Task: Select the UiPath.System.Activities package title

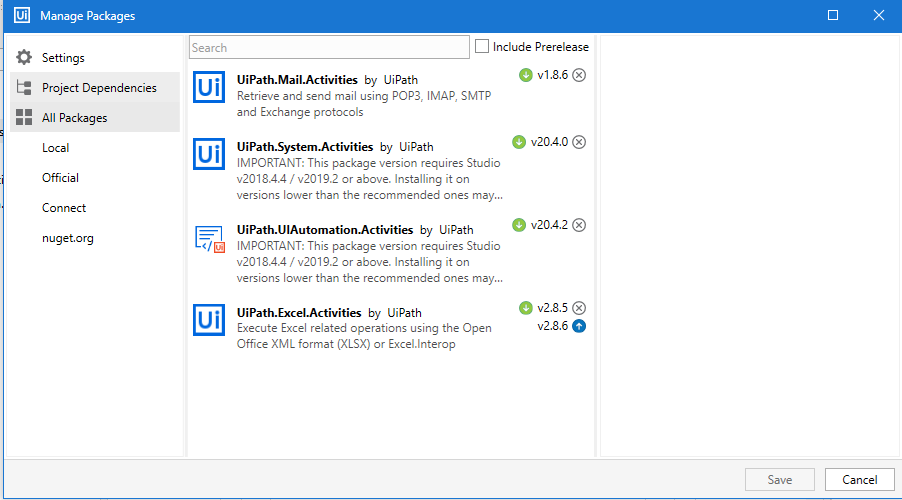Action: click(x=305, y=147)
